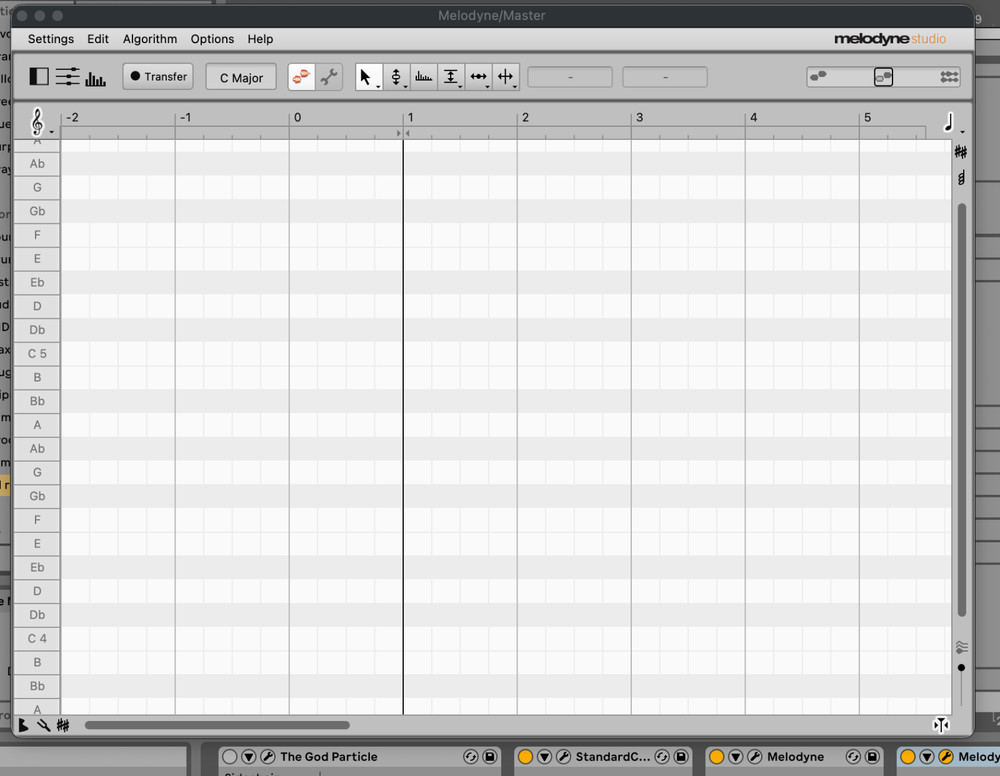
Task: Open the Algorithm menu
Action: point(150,39)
